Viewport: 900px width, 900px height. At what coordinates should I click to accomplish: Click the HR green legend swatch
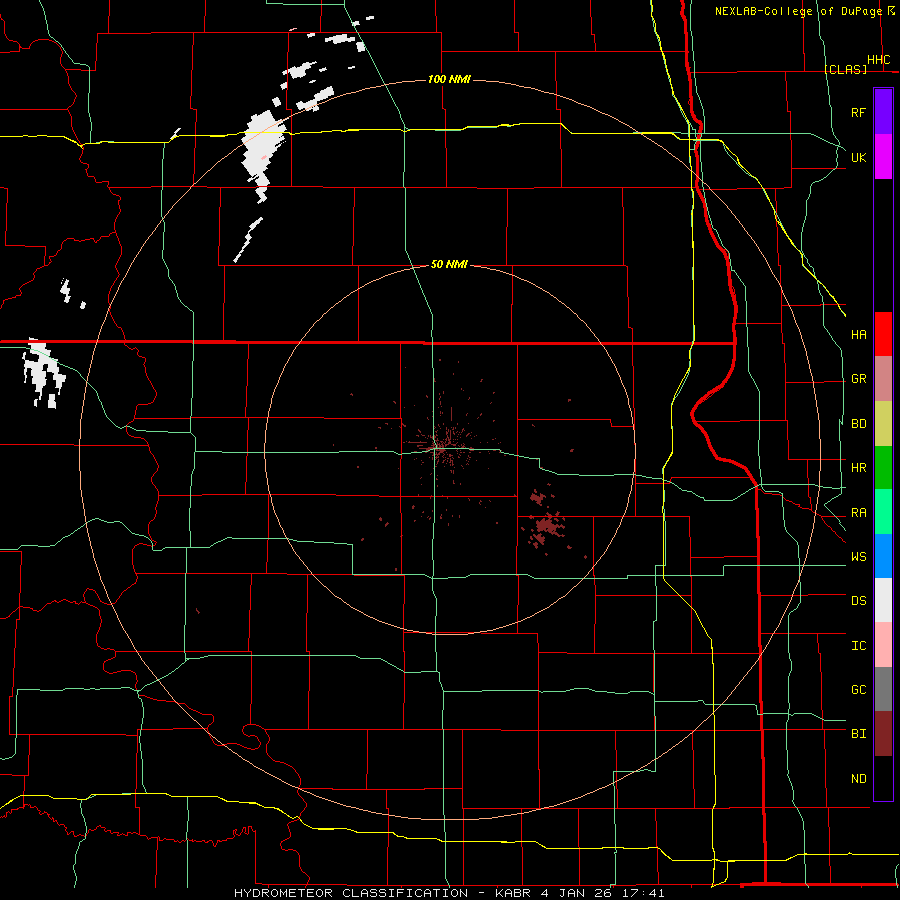pyautogui.click(x=883, y=468)
